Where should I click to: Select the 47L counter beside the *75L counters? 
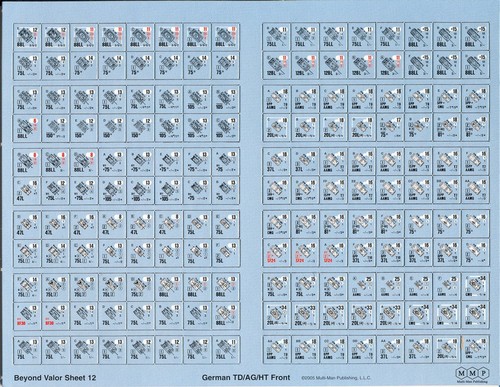click(27, 191)
